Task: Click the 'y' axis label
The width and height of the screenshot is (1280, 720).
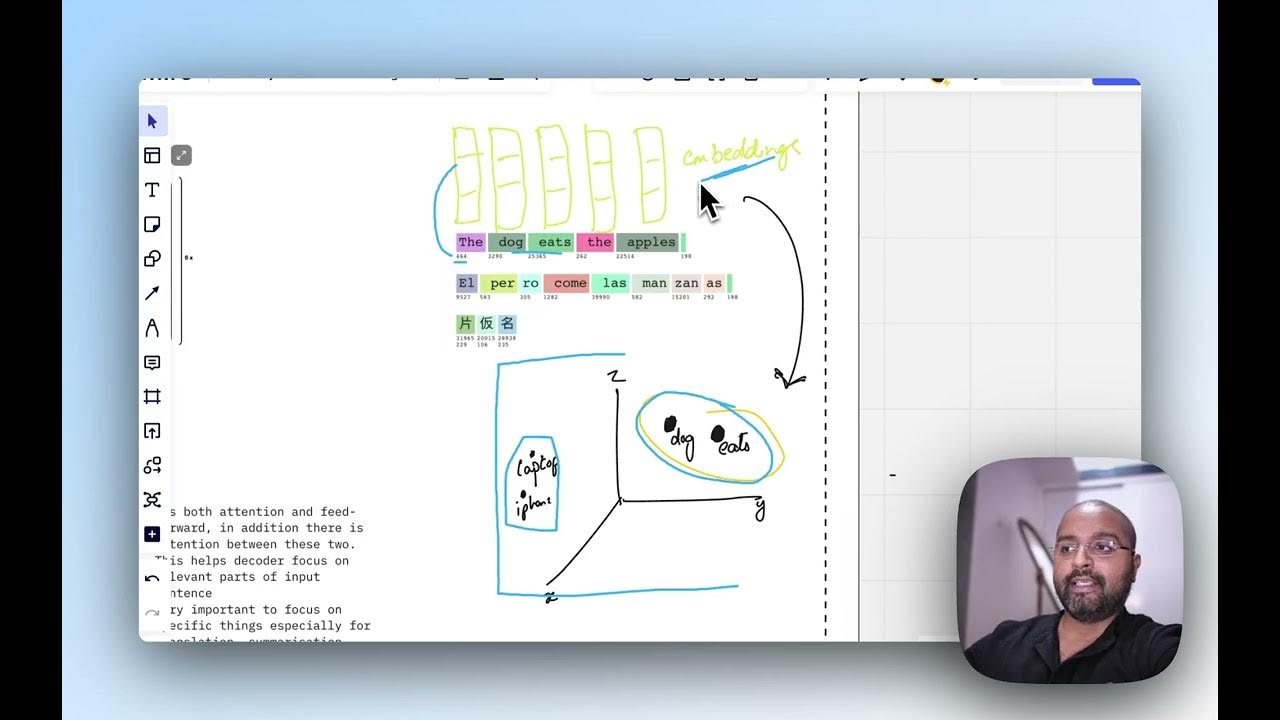Action: point(760,509)
